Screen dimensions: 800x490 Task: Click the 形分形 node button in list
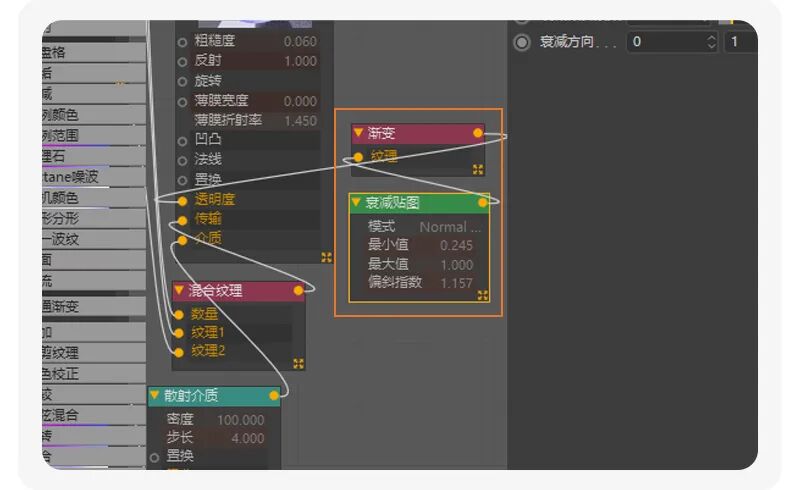click(x=94, y=218)
